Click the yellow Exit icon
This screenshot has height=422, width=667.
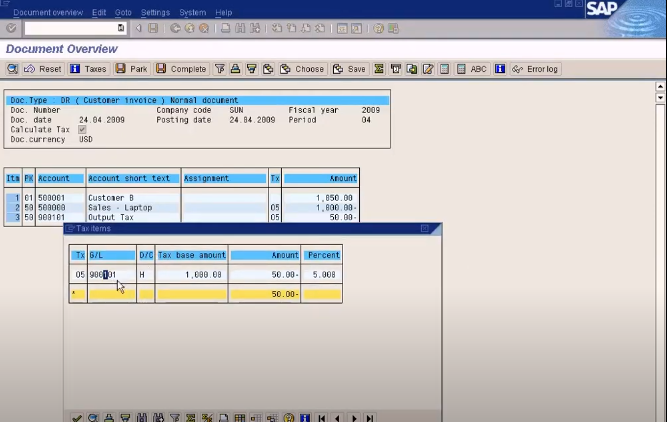pos(189,29)
